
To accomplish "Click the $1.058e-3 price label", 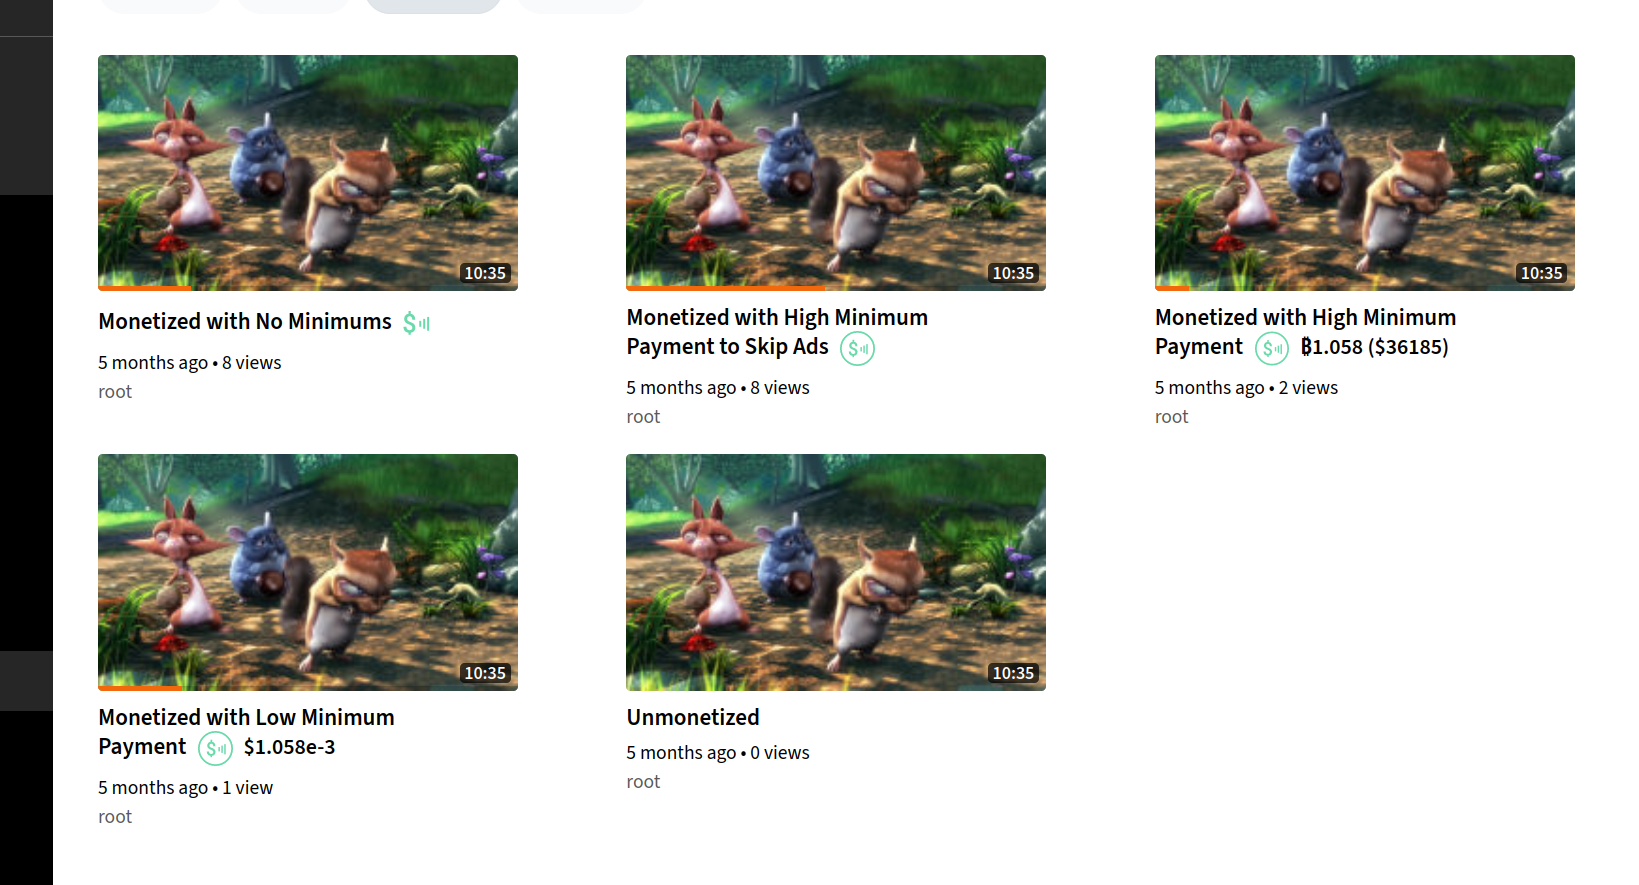I will click(x=290, y=747).
